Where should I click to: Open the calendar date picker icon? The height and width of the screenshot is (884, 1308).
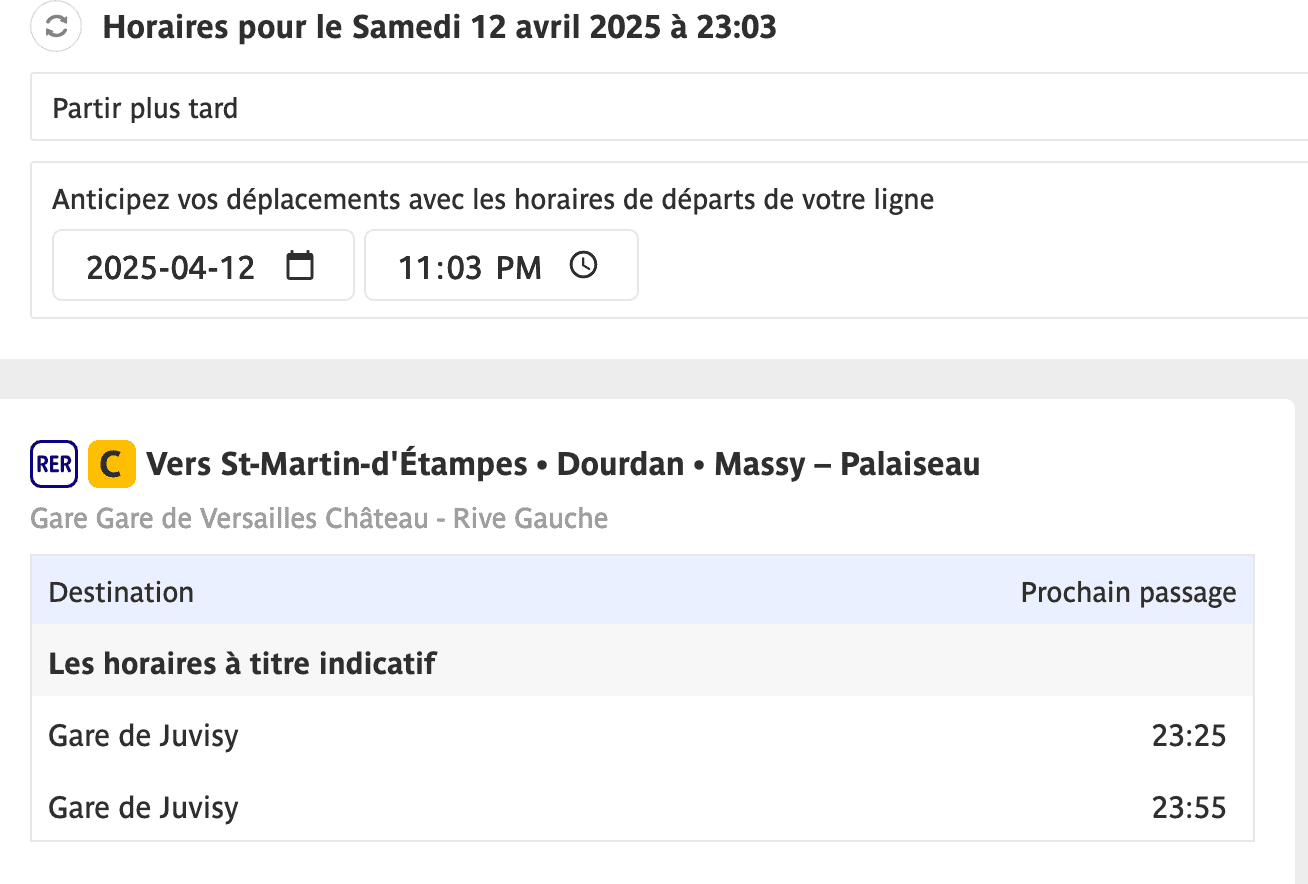click(300, 266)
